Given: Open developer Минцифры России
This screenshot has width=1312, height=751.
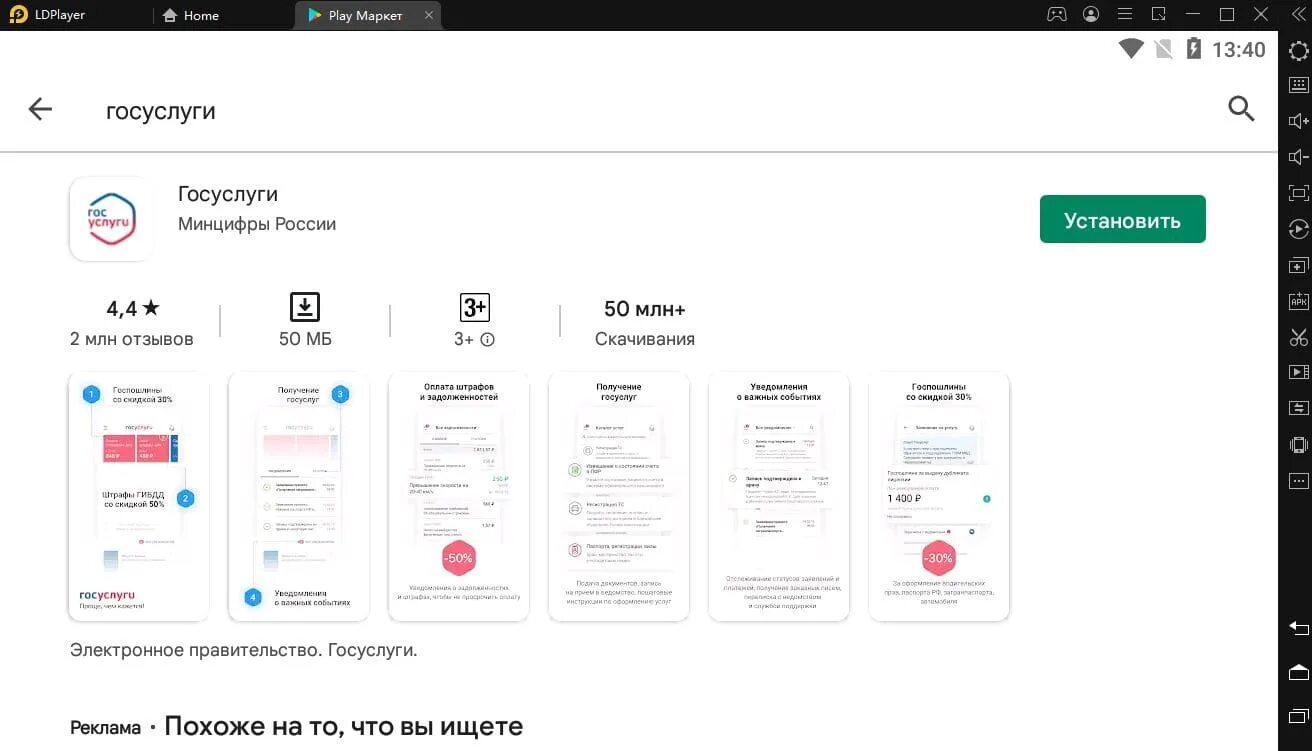Looking at the screenshot, I should (257, 224).
